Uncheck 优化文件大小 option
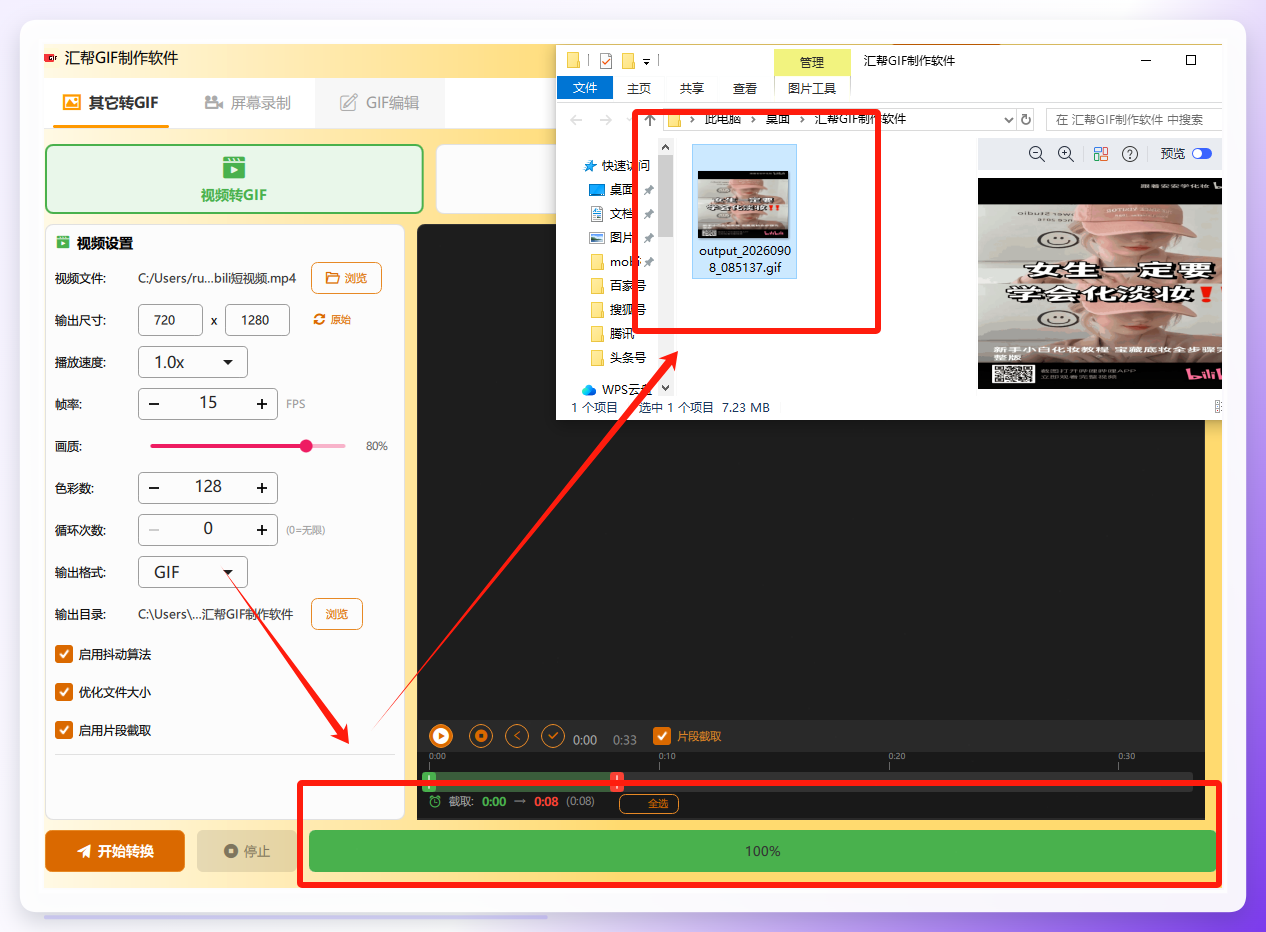 pyautogui.click(x=64, y=692)
